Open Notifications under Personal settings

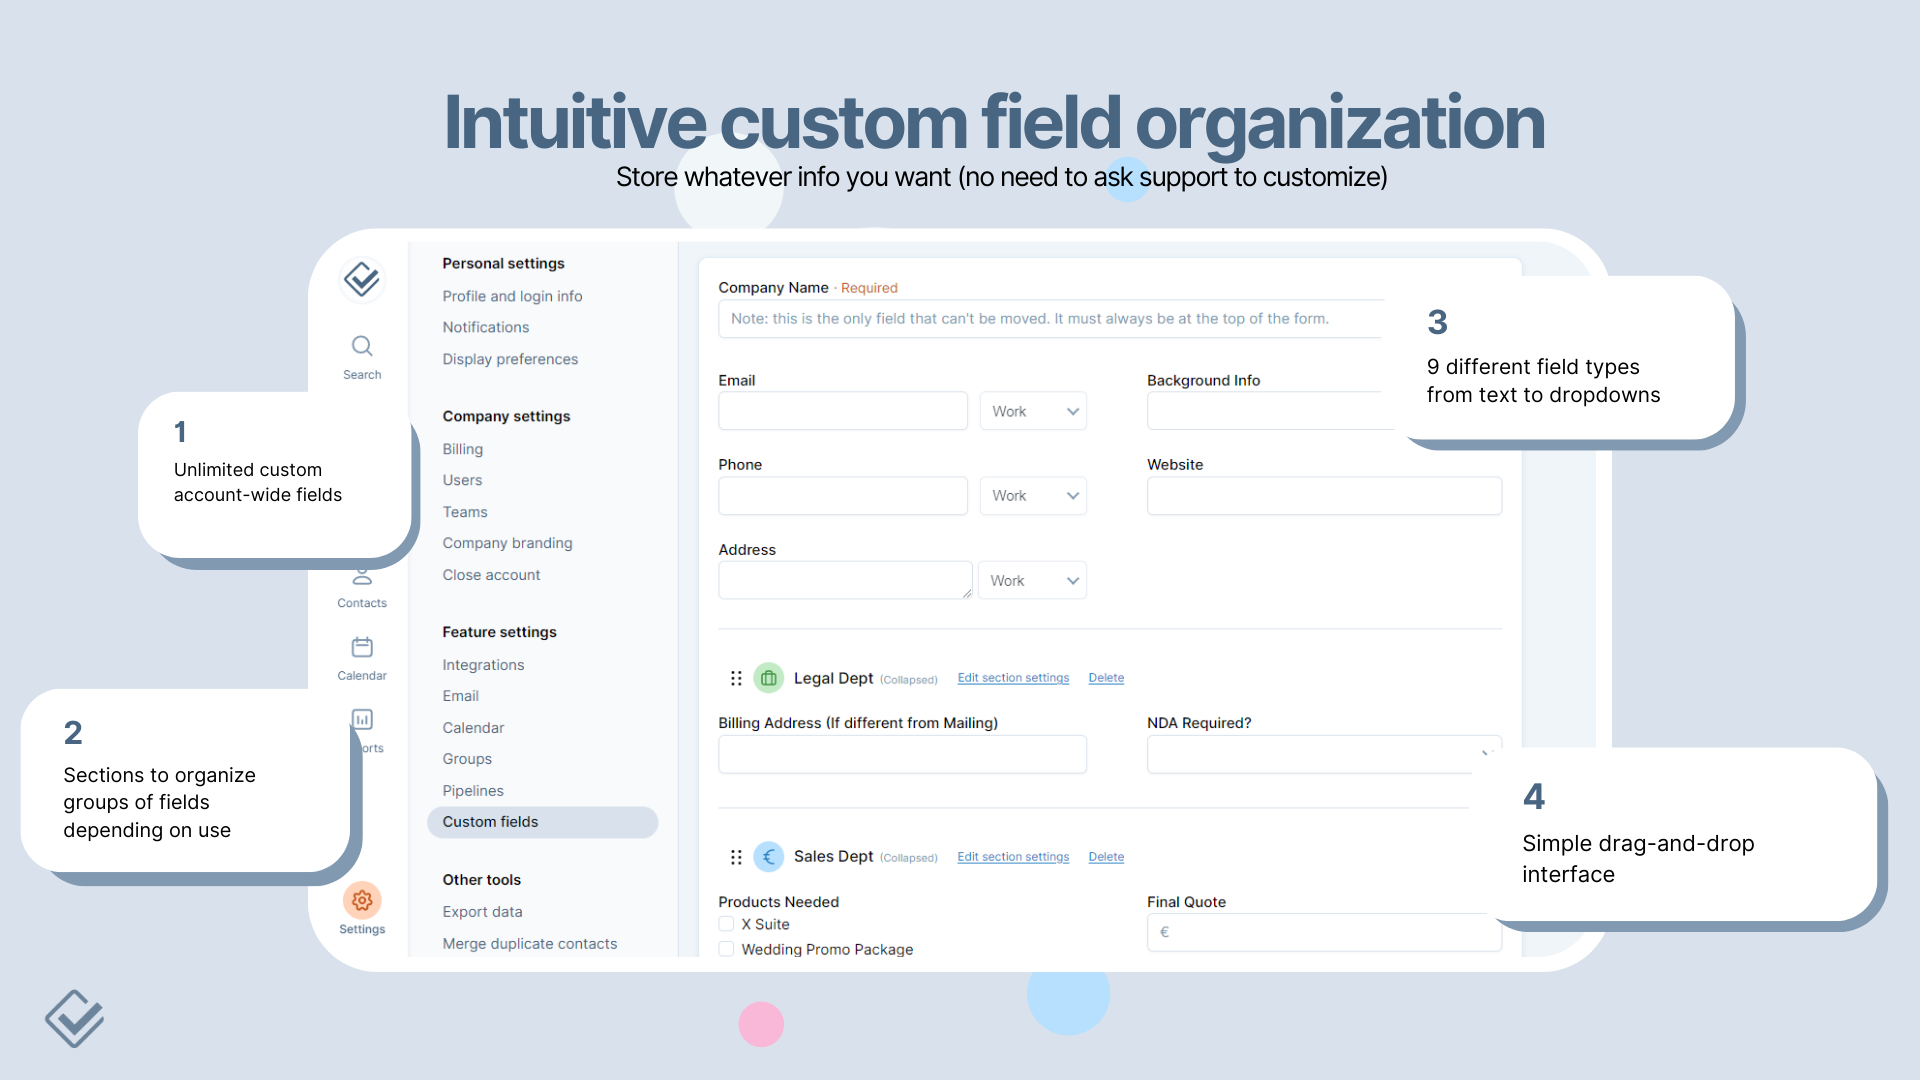click(x=486, y=327)
